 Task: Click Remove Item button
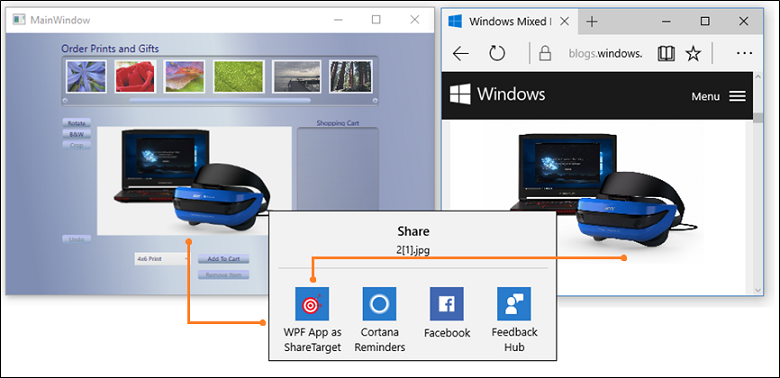coord(223,275)
